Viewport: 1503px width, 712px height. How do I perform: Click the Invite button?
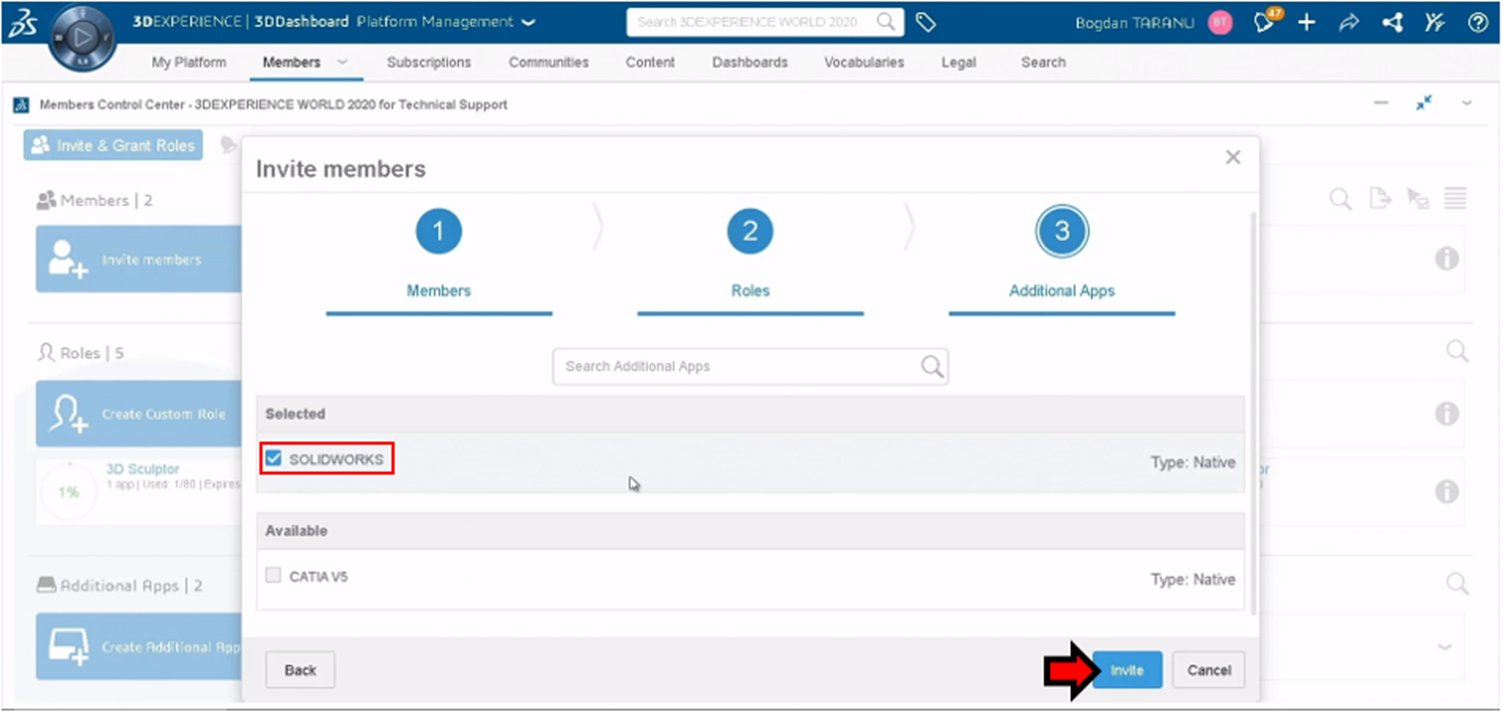[1127, 670]
